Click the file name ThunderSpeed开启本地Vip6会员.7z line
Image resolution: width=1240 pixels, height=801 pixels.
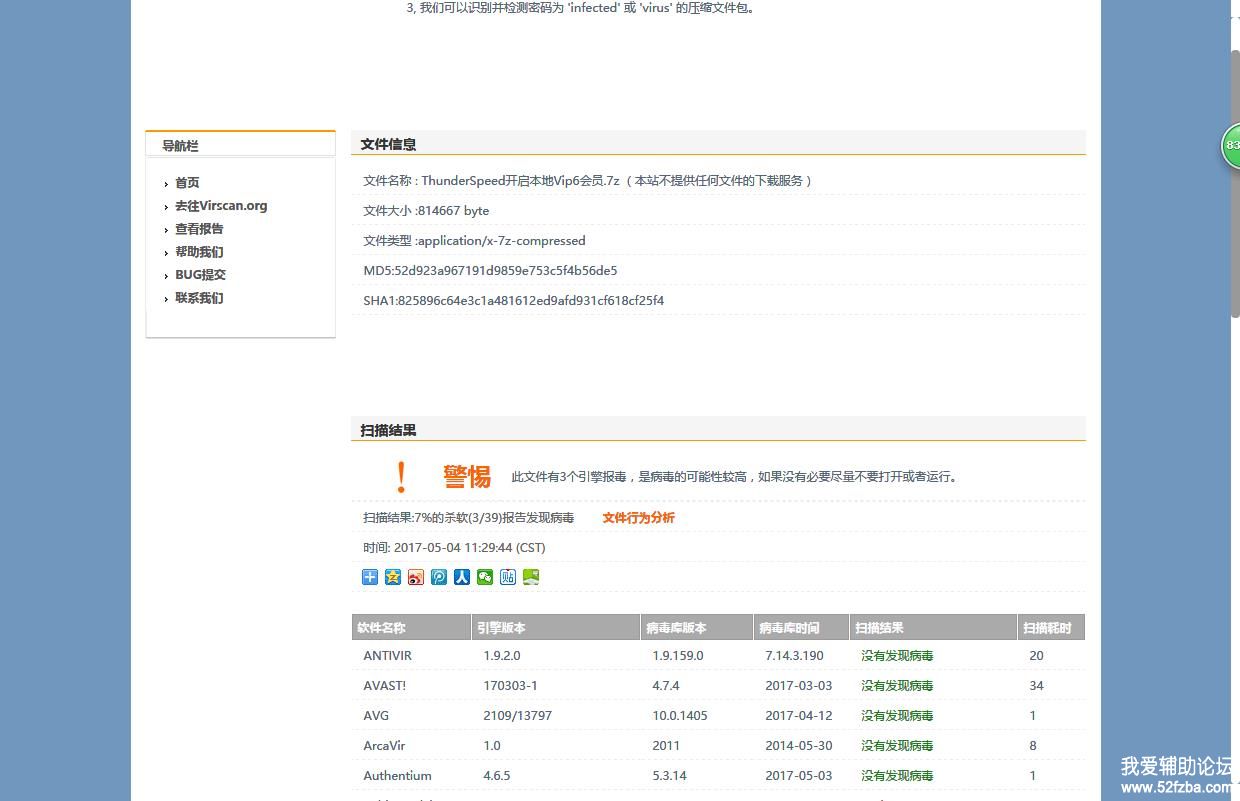(587, 181)
